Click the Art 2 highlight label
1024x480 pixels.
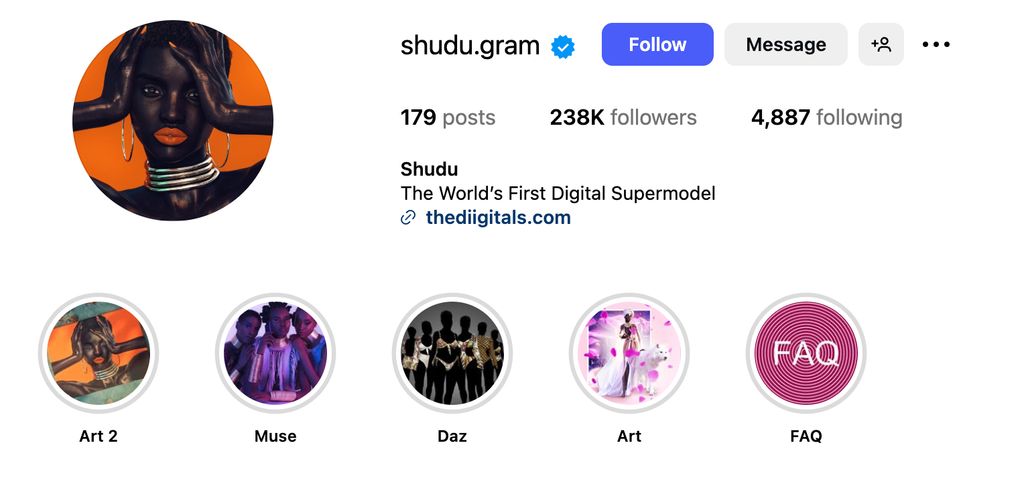(98, 436)
